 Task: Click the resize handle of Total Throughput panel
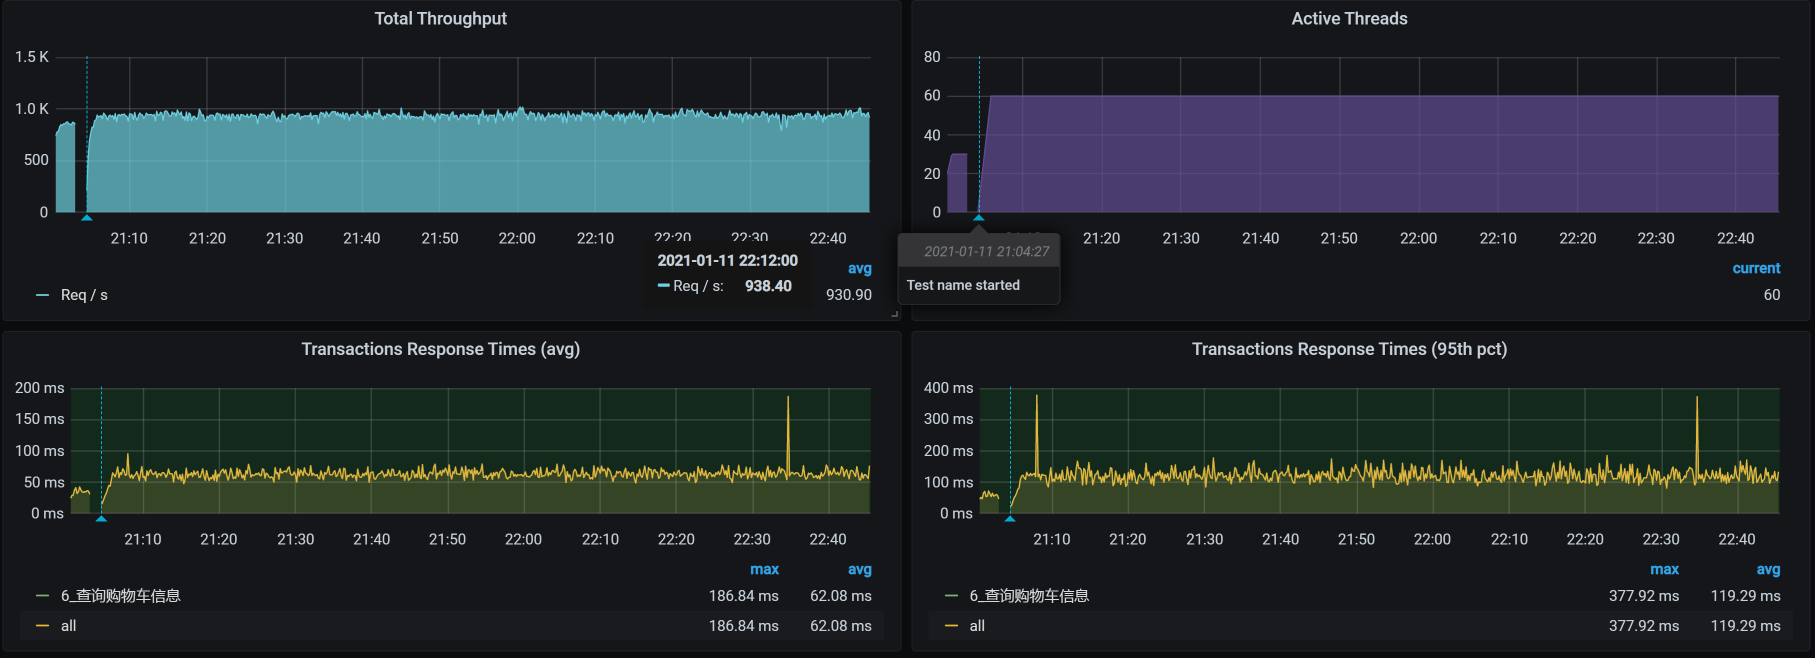tap(894, 314)
